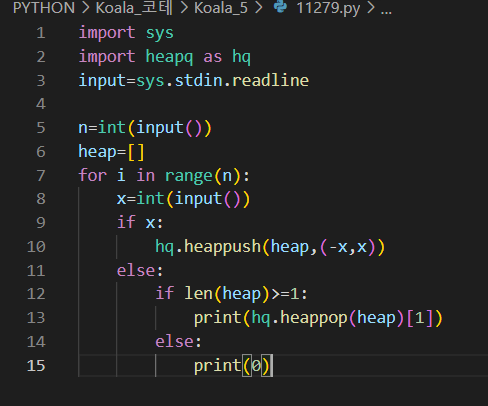
Task: Click the index '[1]' on line 13
Action: pyautogui.click(x=420, y=318)
